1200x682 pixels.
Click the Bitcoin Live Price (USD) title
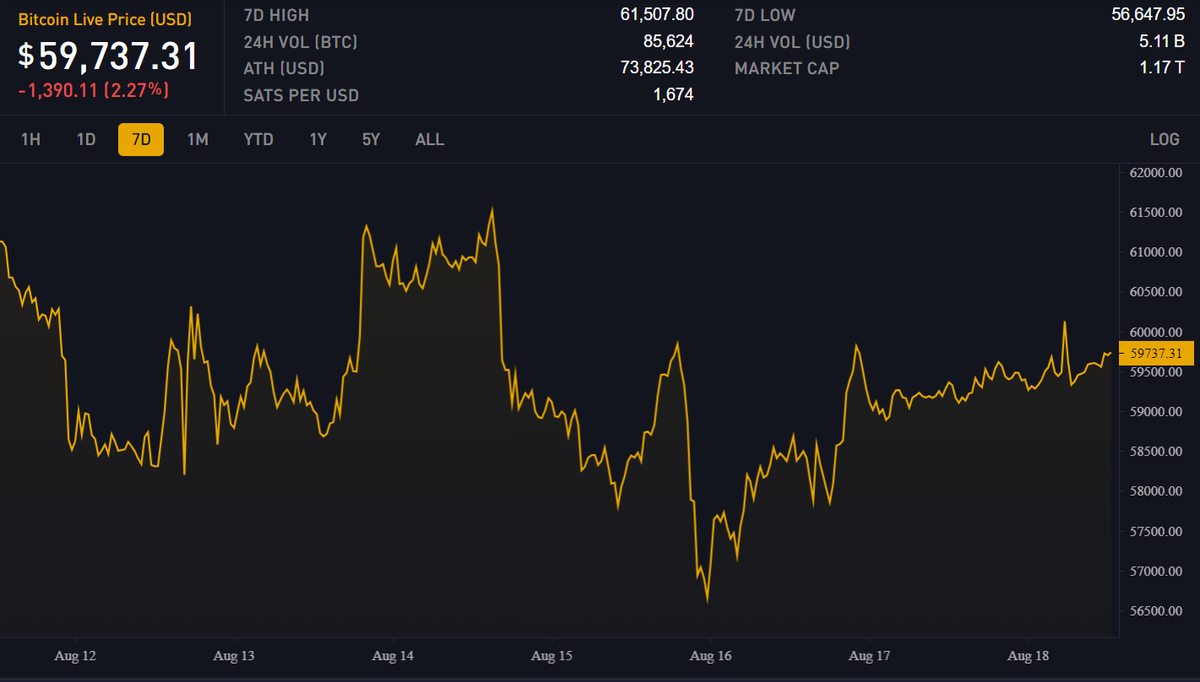coord(105,19)
